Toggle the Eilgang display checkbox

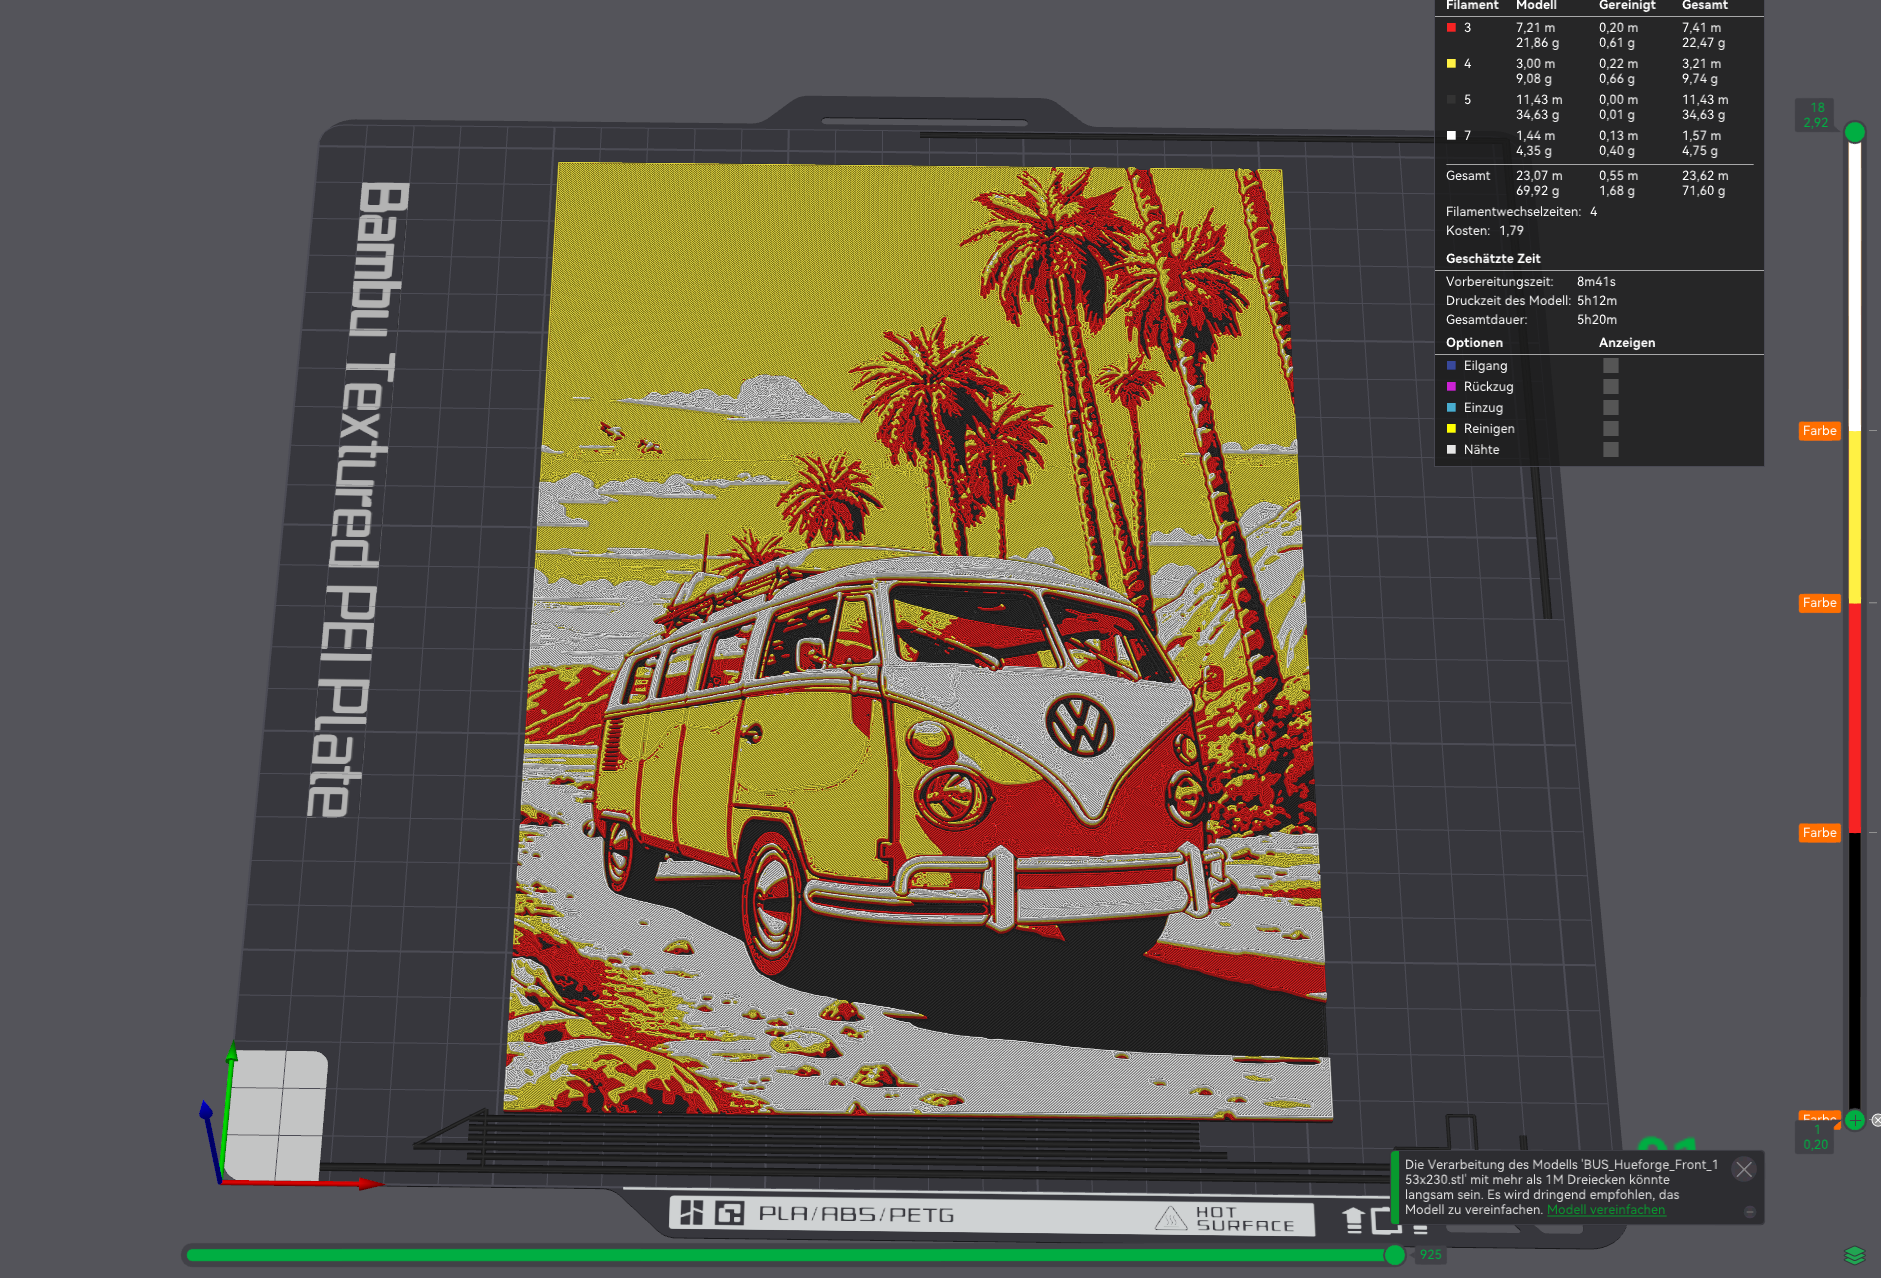1611,366
